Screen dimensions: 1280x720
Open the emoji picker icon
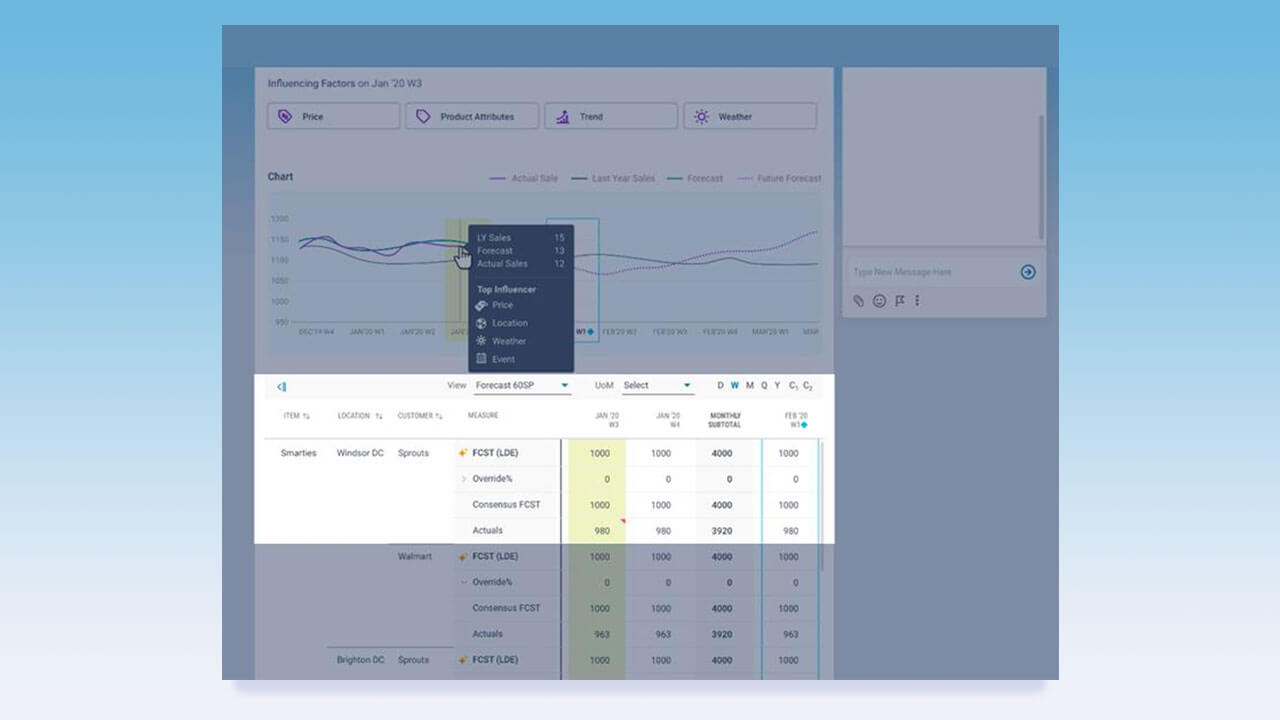(879, 300)
